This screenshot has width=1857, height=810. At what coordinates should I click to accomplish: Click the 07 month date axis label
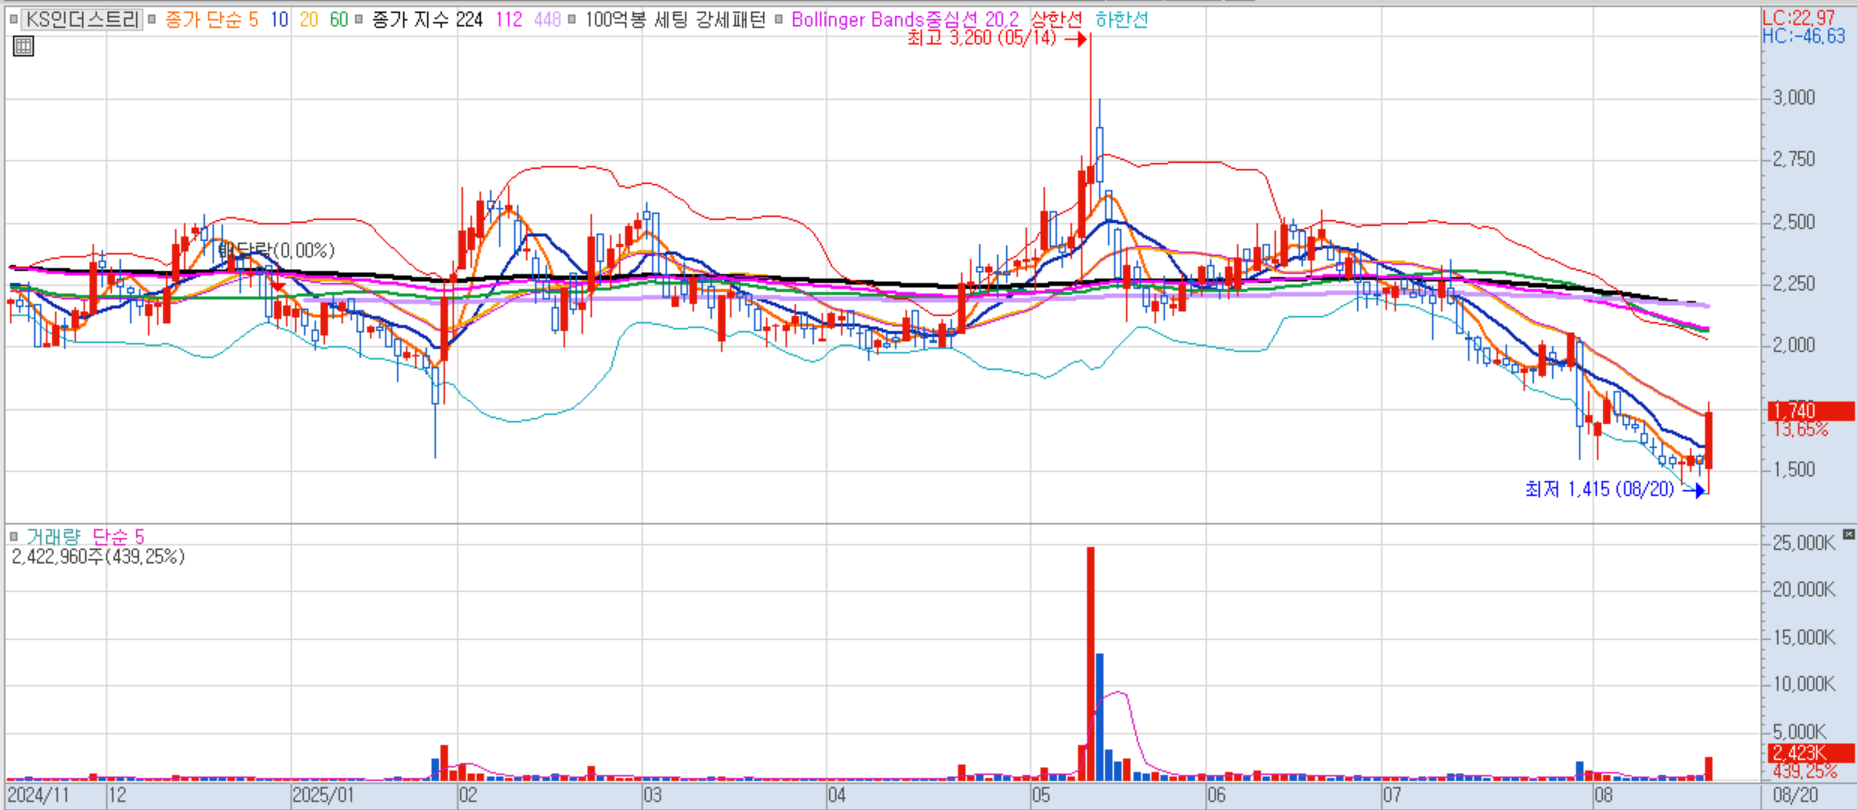pyautogui.click(x=1392, y=796)
